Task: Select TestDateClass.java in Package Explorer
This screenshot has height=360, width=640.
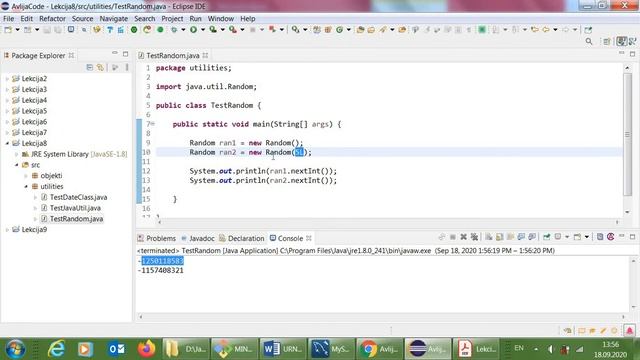Action: tap(78, 197)
